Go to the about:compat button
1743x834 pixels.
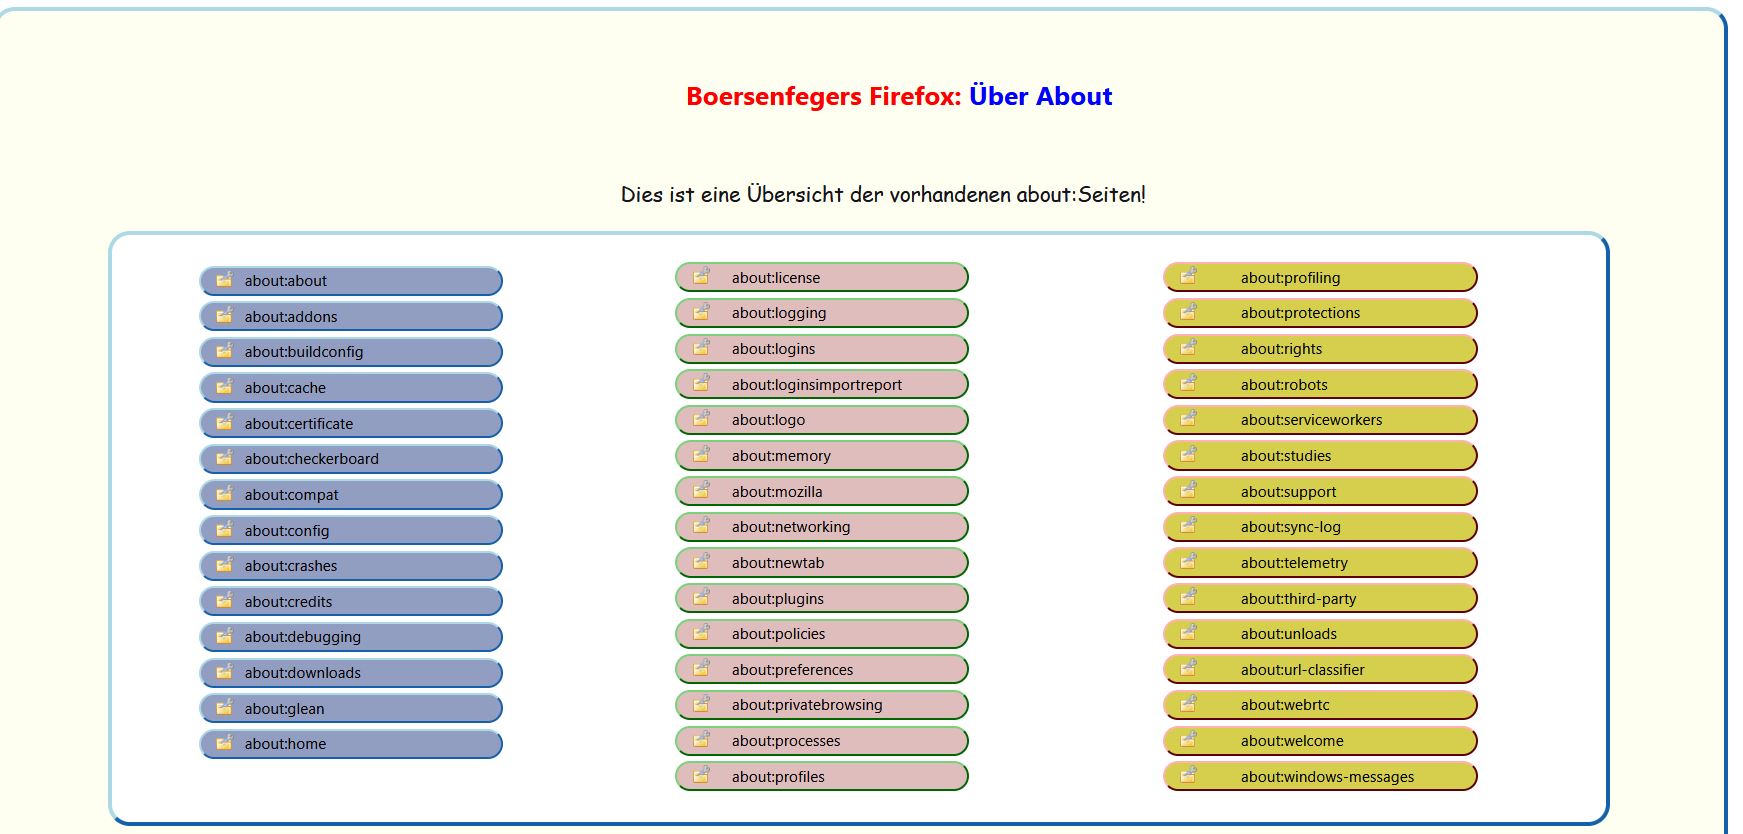click(351, 495)
